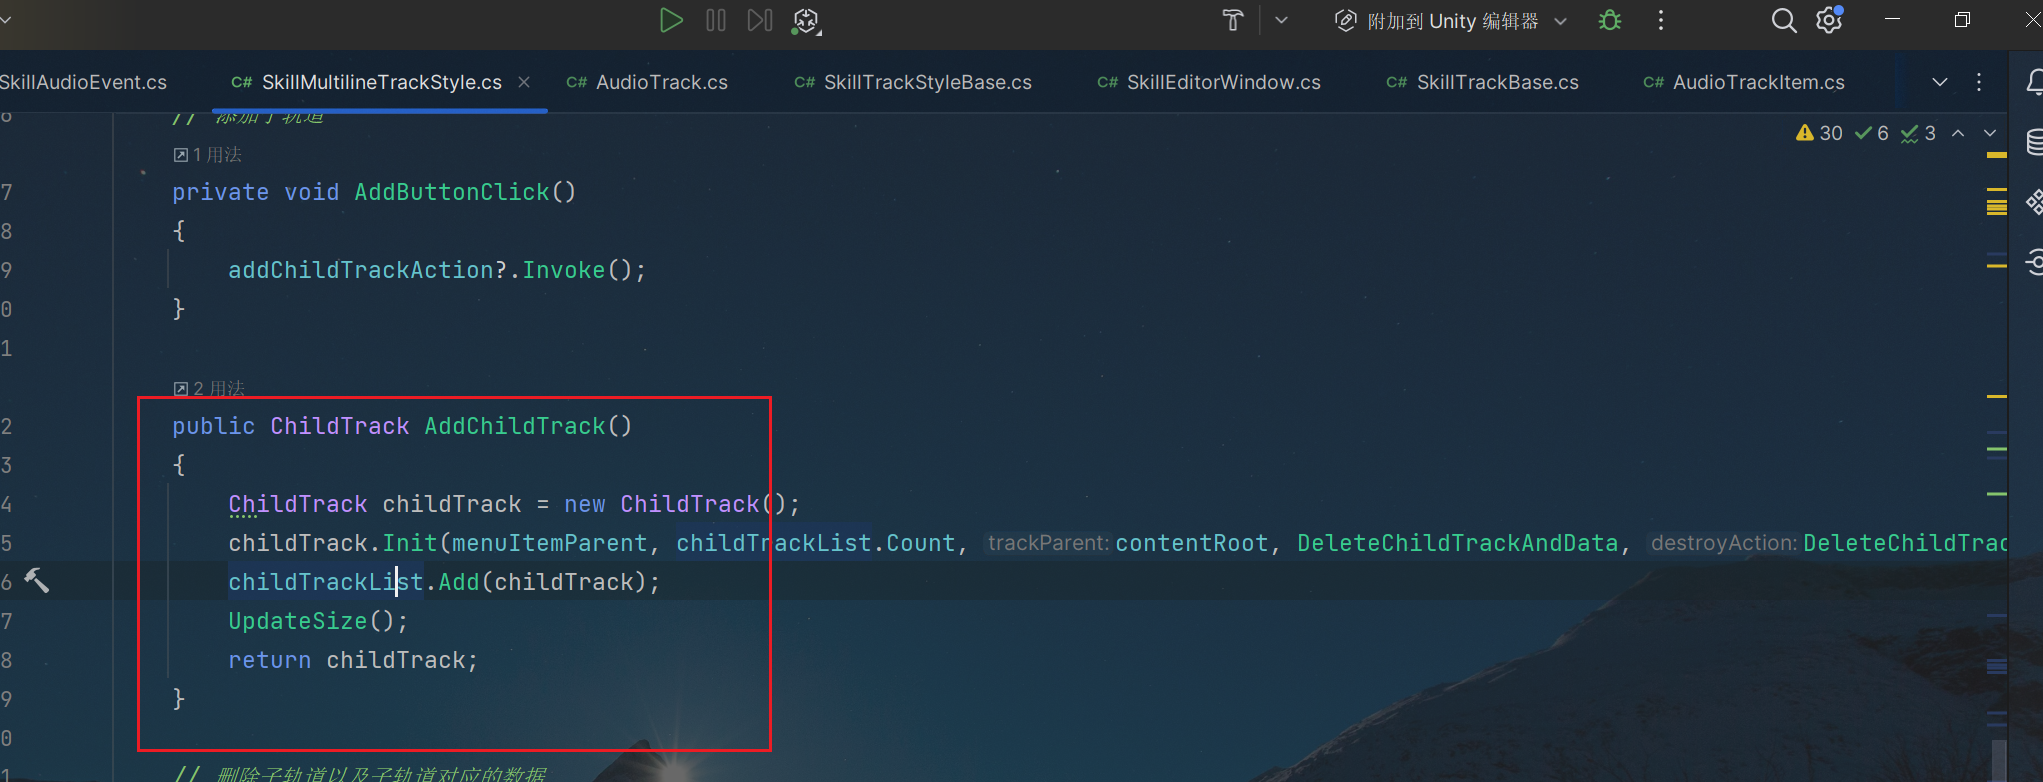2043x782 pixels.
Task: Open the editor tab options menu dots
Action: pyautogui.click(x=1979, y=82)
